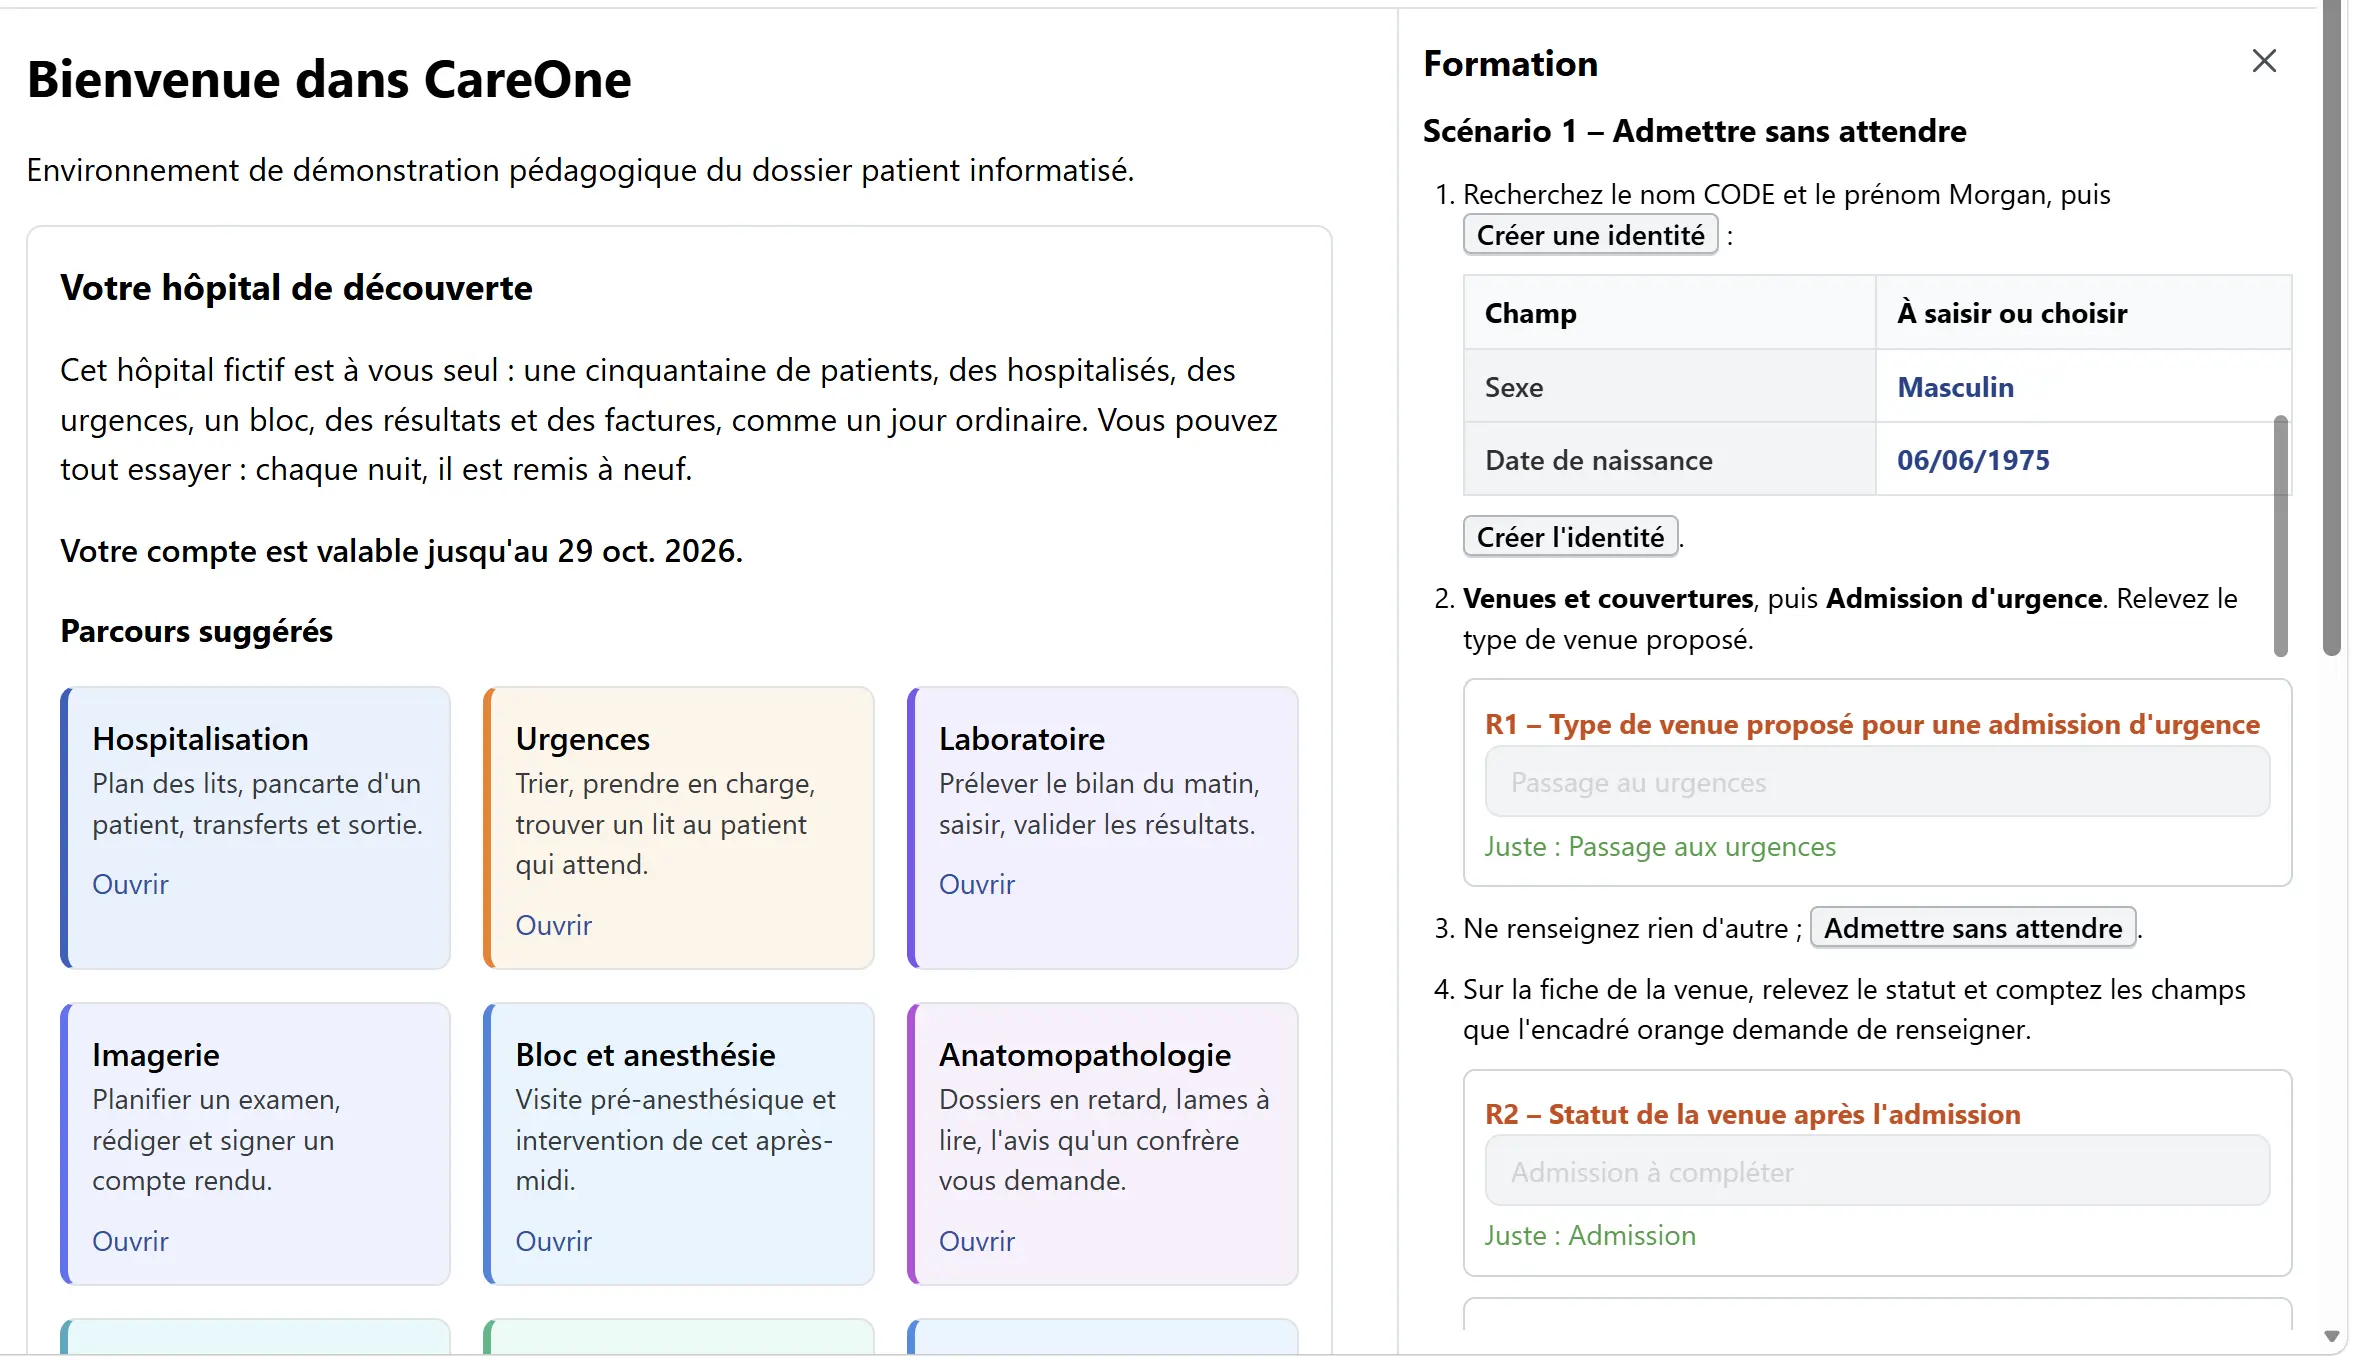Click the Votre hôpital de découverte heading

(296, 288)
